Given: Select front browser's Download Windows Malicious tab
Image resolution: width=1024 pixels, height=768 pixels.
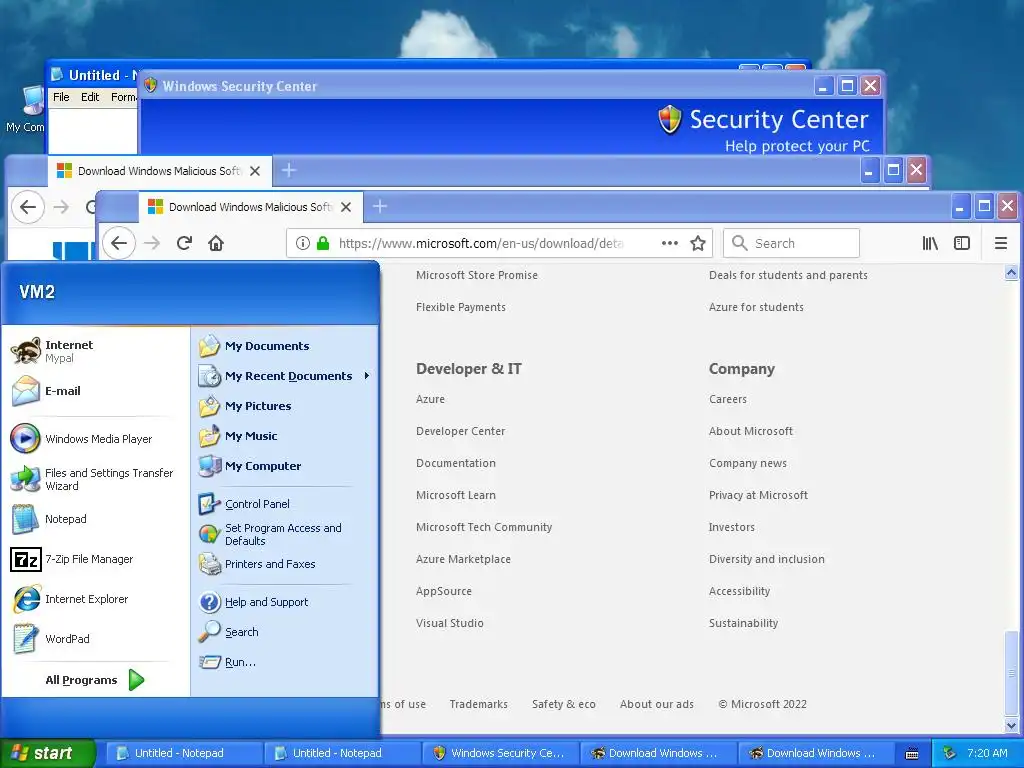Looking at the screenshot, I should 251,207.
